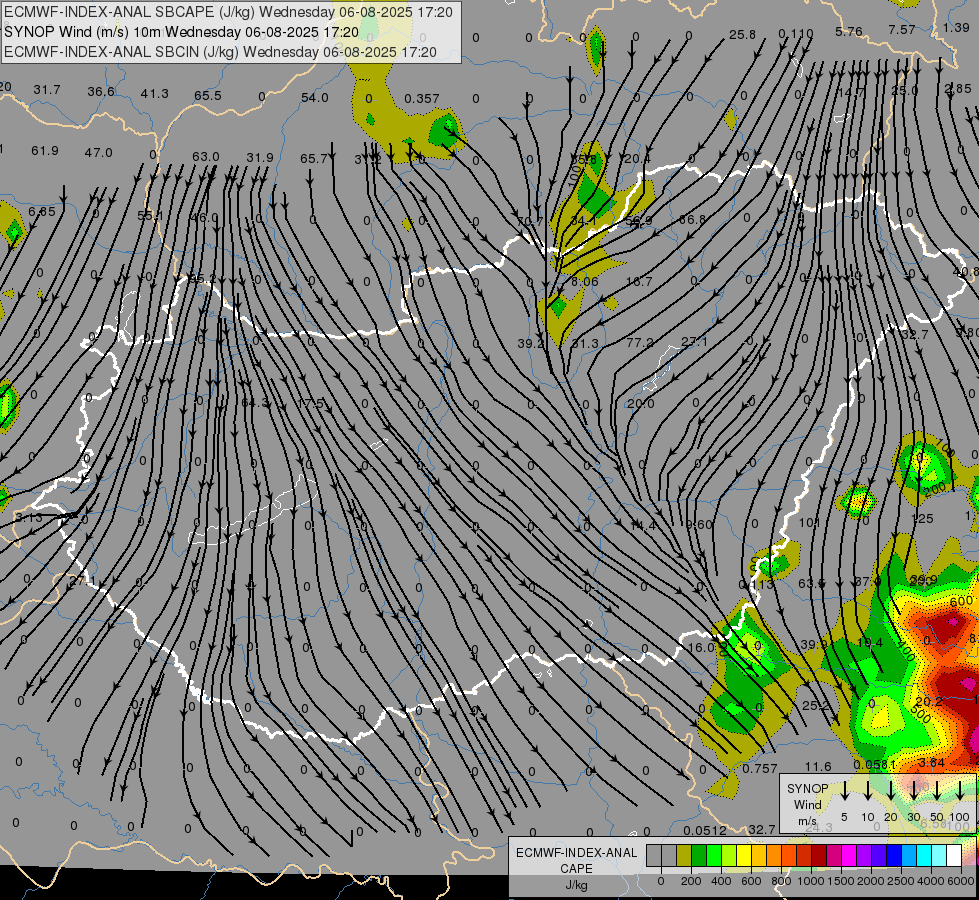Pick the white CAPE legend swatch
979x900 pixels.
(x=953, y=856)
